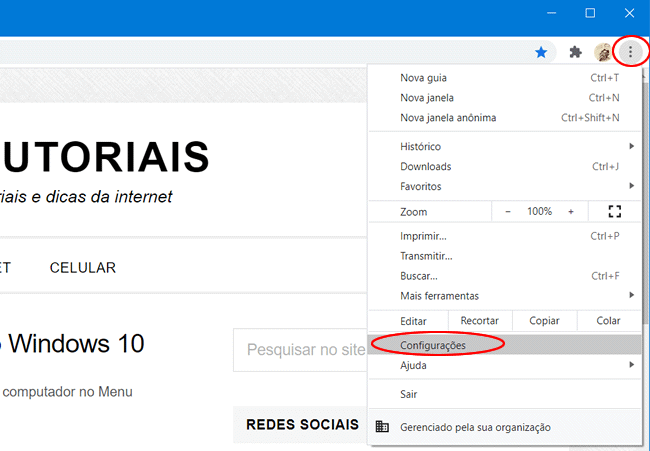This screenshot has width=650, height=451.
Task: Select Nova janela anônima
Action: click(448, 118)
